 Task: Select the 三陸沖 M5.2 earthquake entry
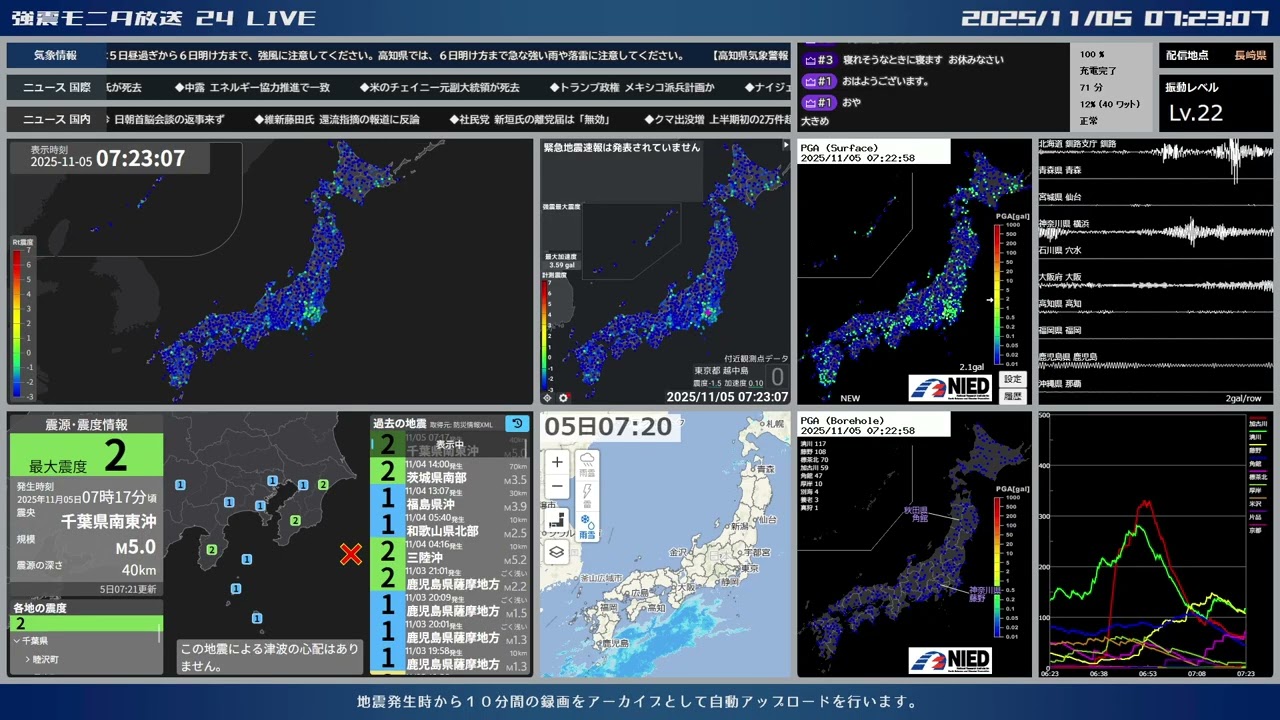449,552
